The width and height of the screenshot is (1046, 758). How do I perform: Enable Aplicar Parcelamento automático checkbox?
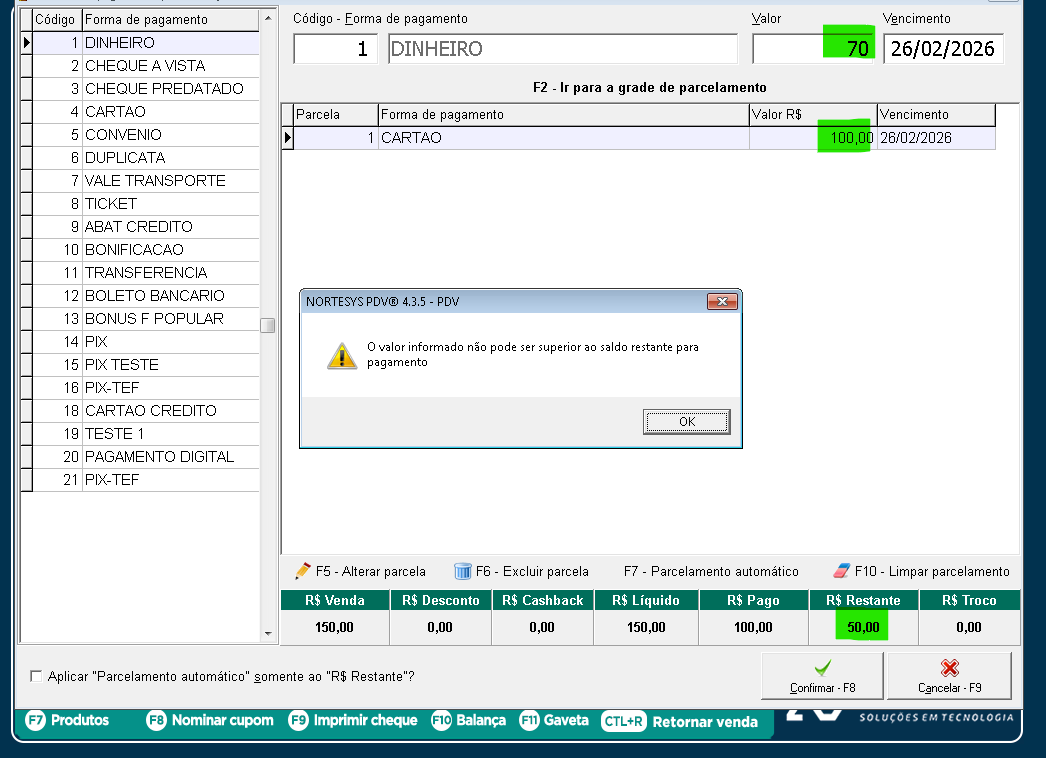click(x=37, y=677)
